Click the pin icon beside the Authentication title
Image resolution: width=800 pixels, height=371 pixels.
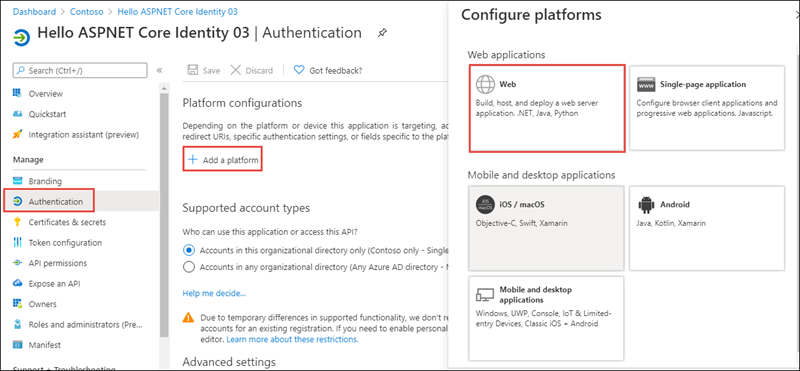pyautogui.click(x=381, y=34)
